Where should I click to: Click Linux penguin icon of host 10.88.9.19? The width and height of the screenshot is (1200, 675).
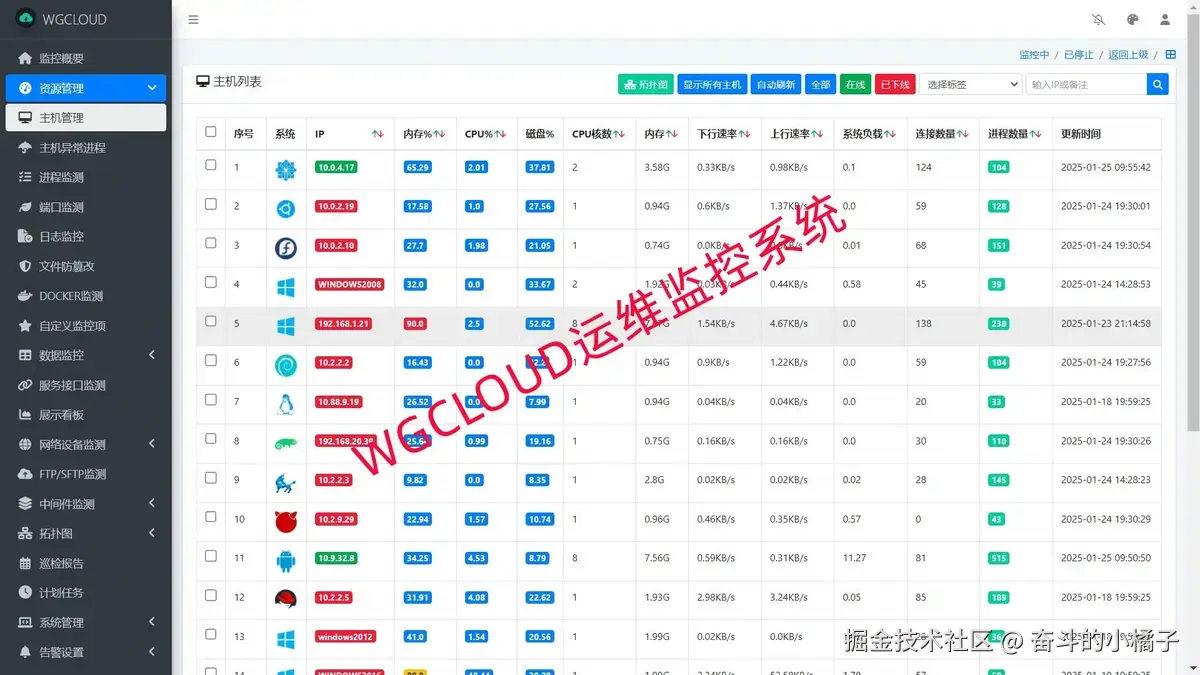285,404
